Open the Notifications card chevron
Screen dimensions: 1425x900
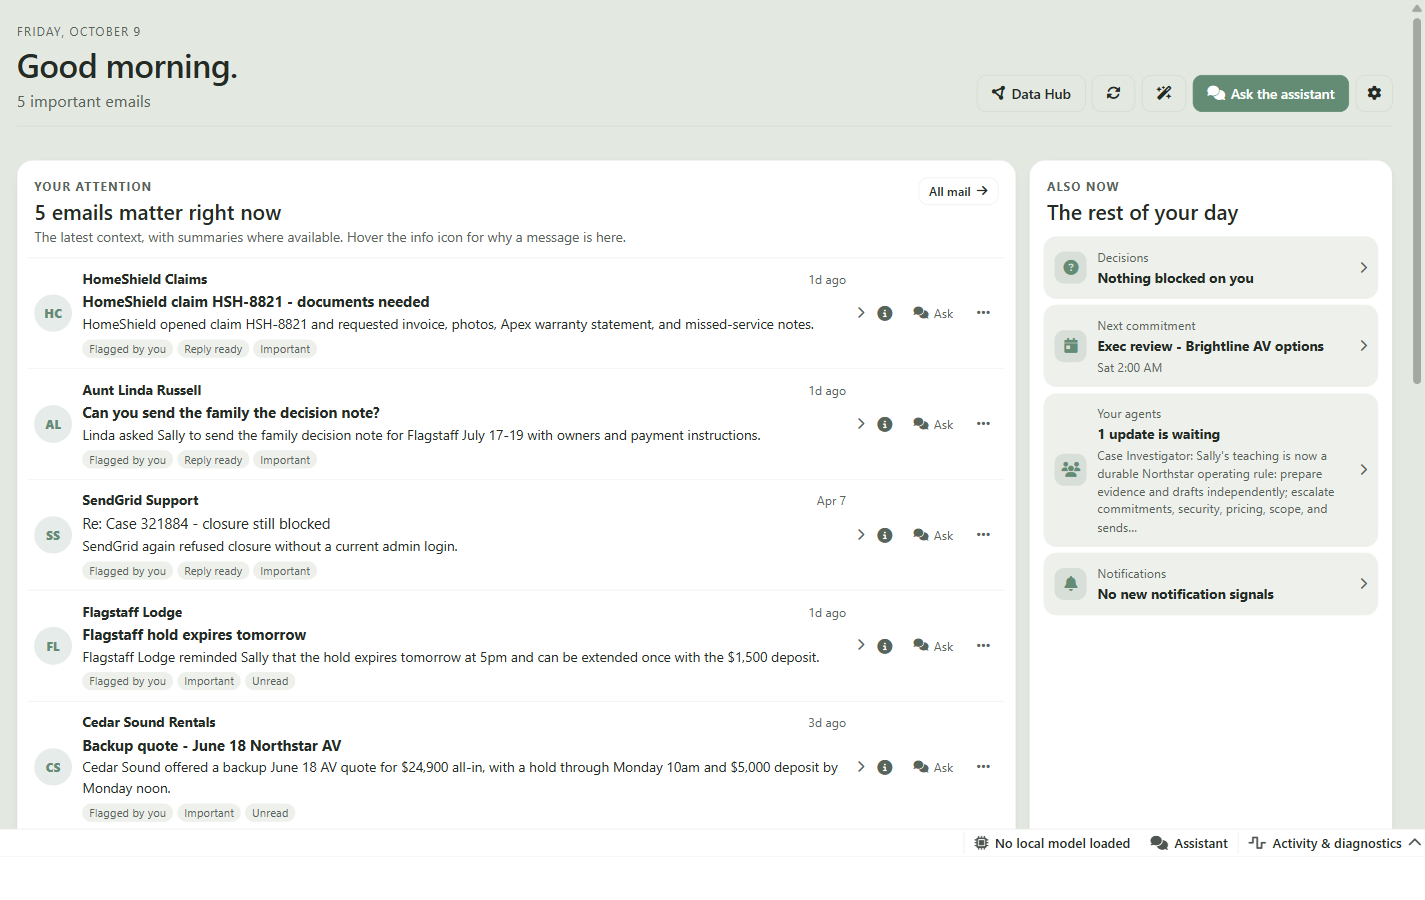coord(1363,583)
